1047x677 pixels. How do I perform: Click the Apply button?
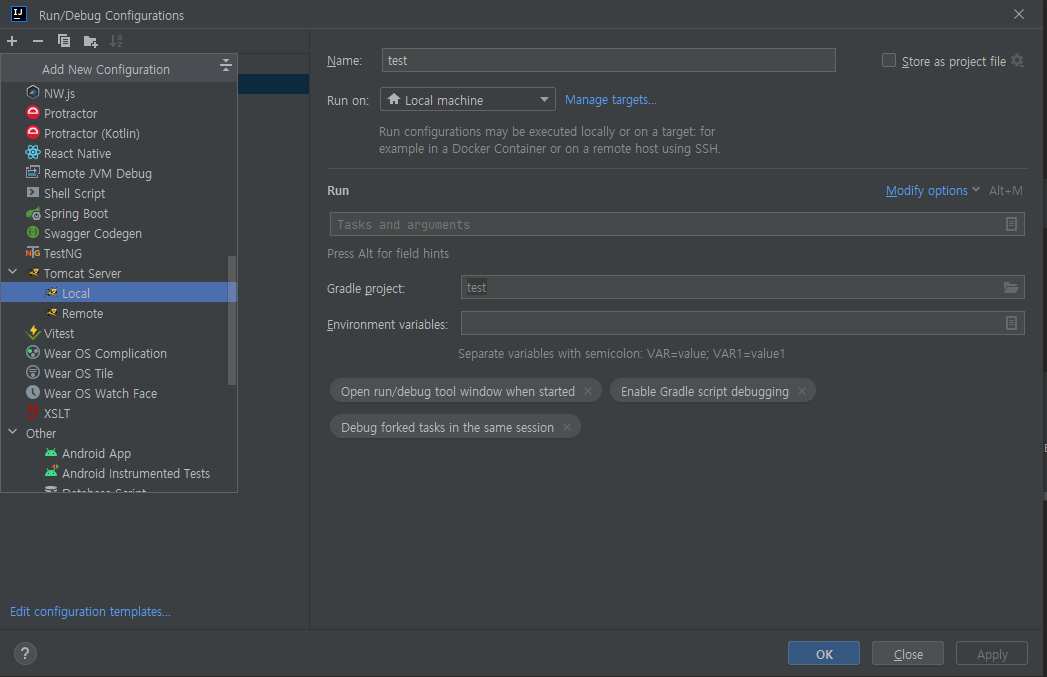(992, 654)
